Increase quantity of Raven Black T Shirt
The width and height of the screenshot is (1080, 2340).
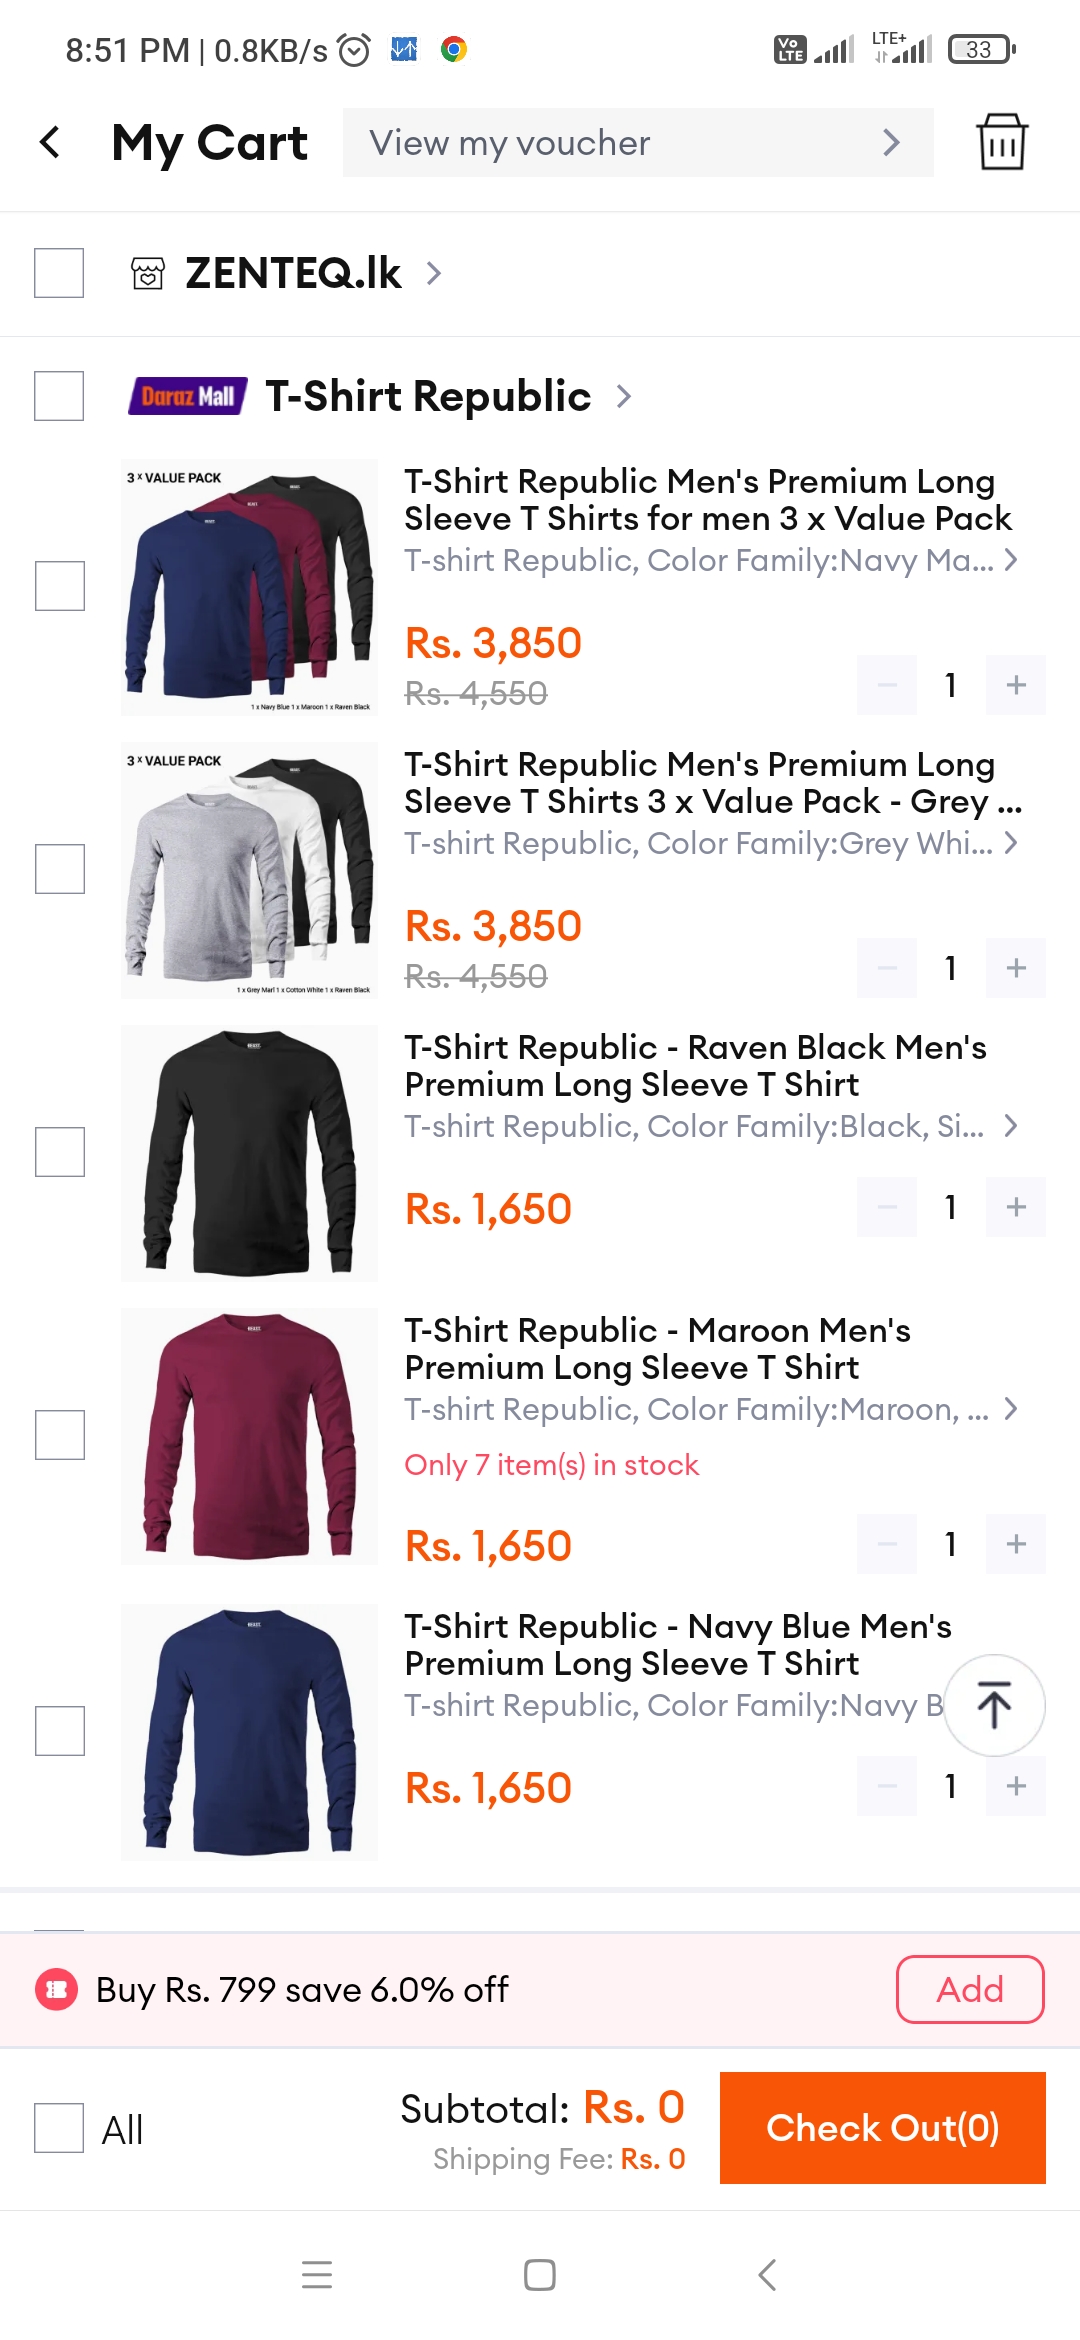point(1016,1208)
